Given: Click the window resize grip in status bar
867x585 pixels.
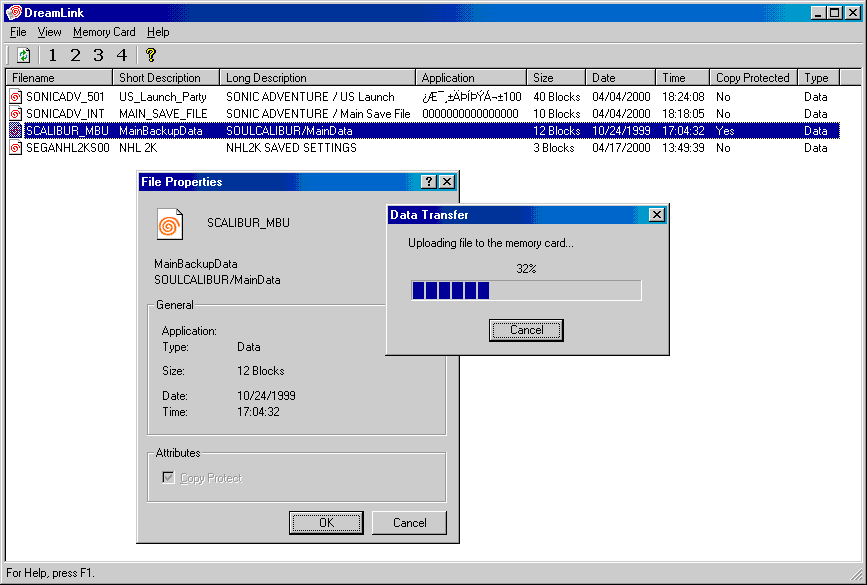Looking at the screenshot, I should click(x=856, y=573).
